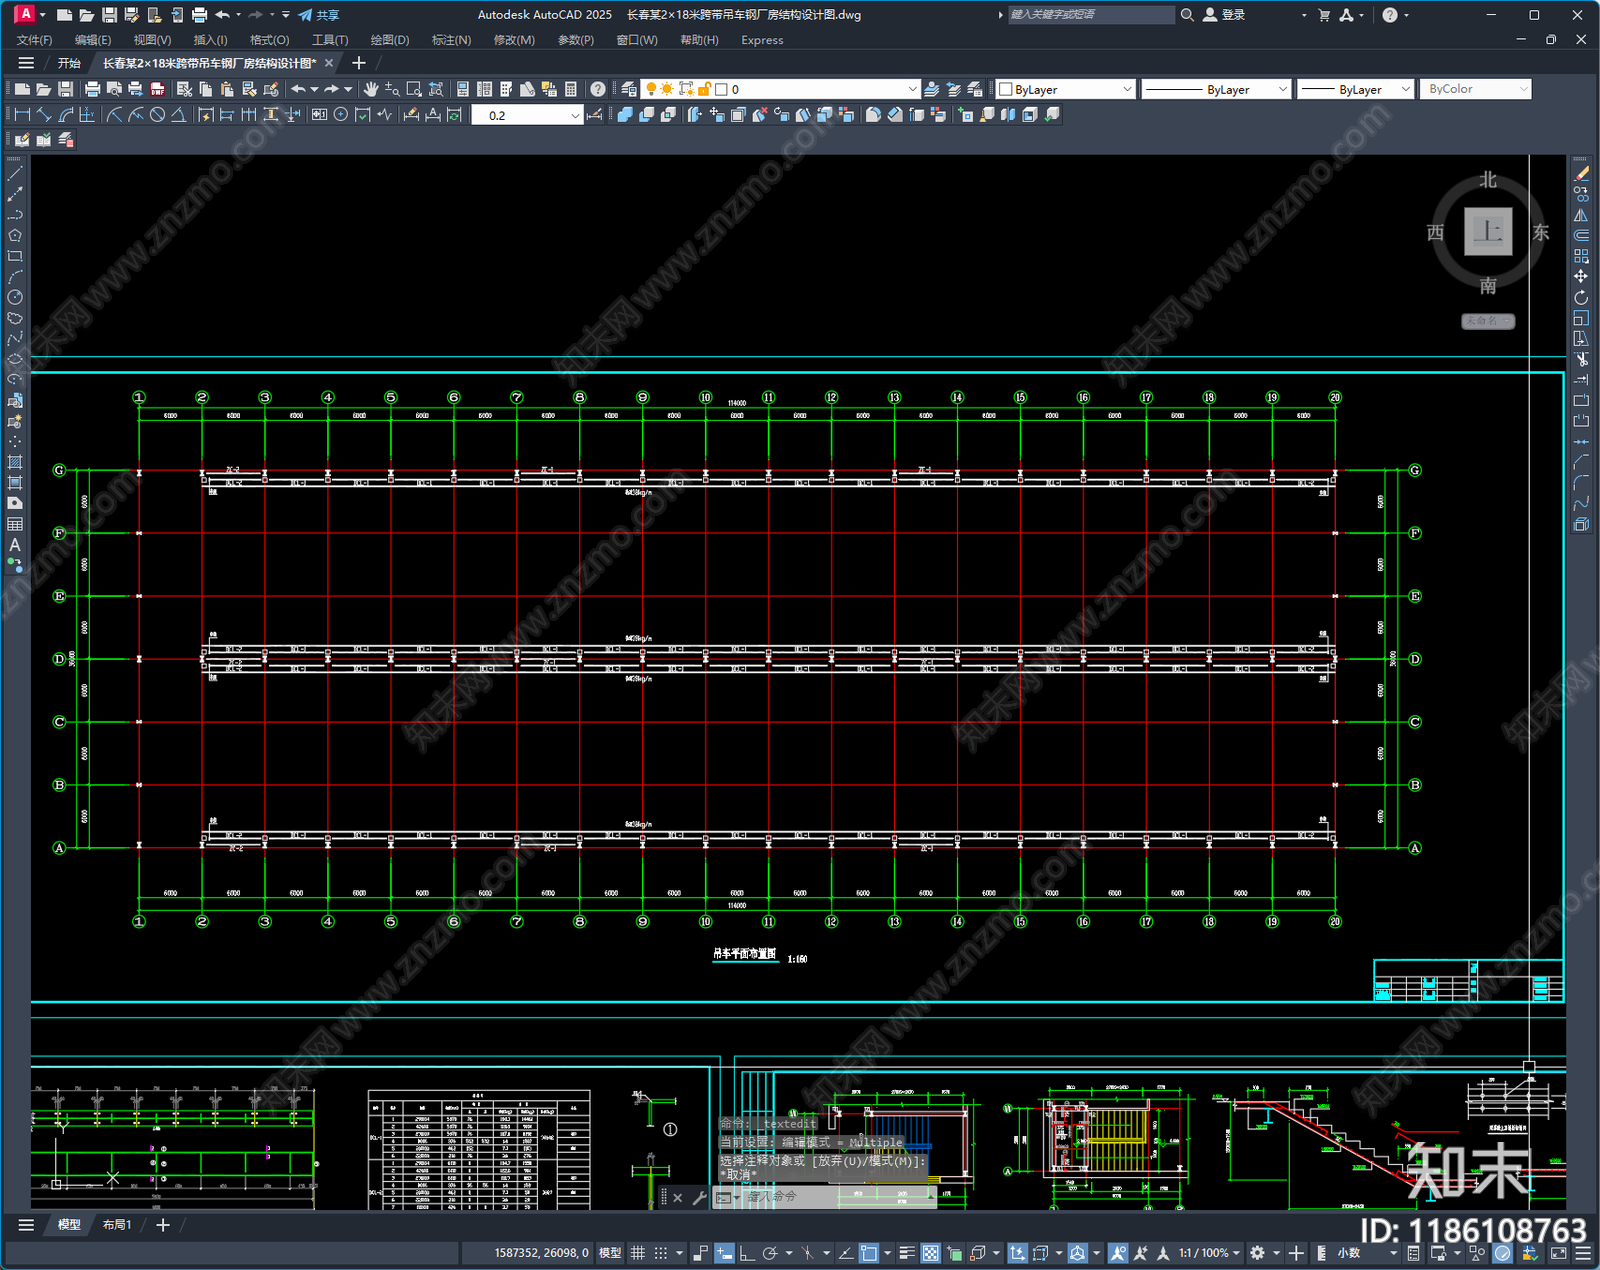The image size is (1600, 1270).
Task: Click the keyword search input field
Action: pyautogui.click(x=1090, y=15)
